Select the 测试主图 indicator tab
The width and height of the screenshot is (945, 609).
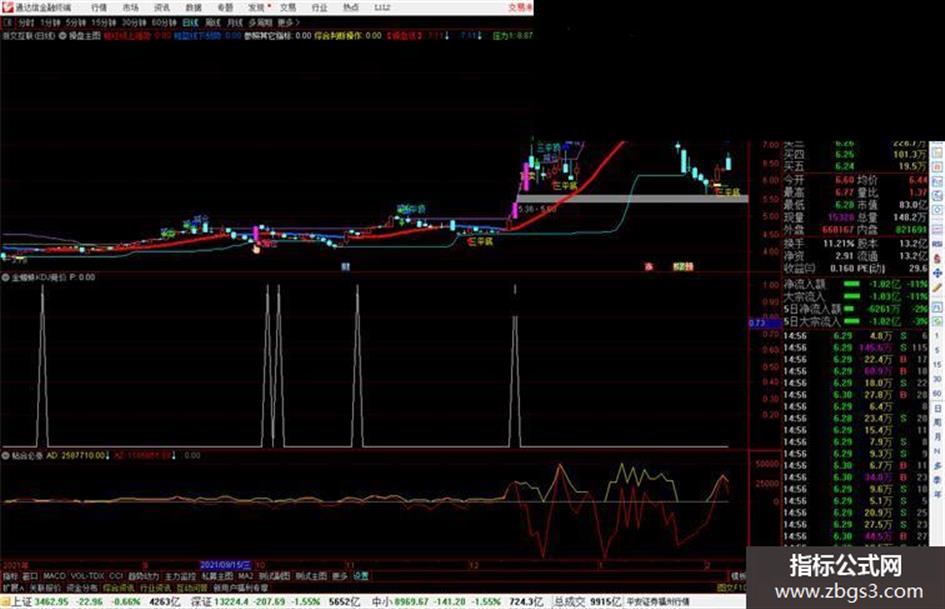311,576
